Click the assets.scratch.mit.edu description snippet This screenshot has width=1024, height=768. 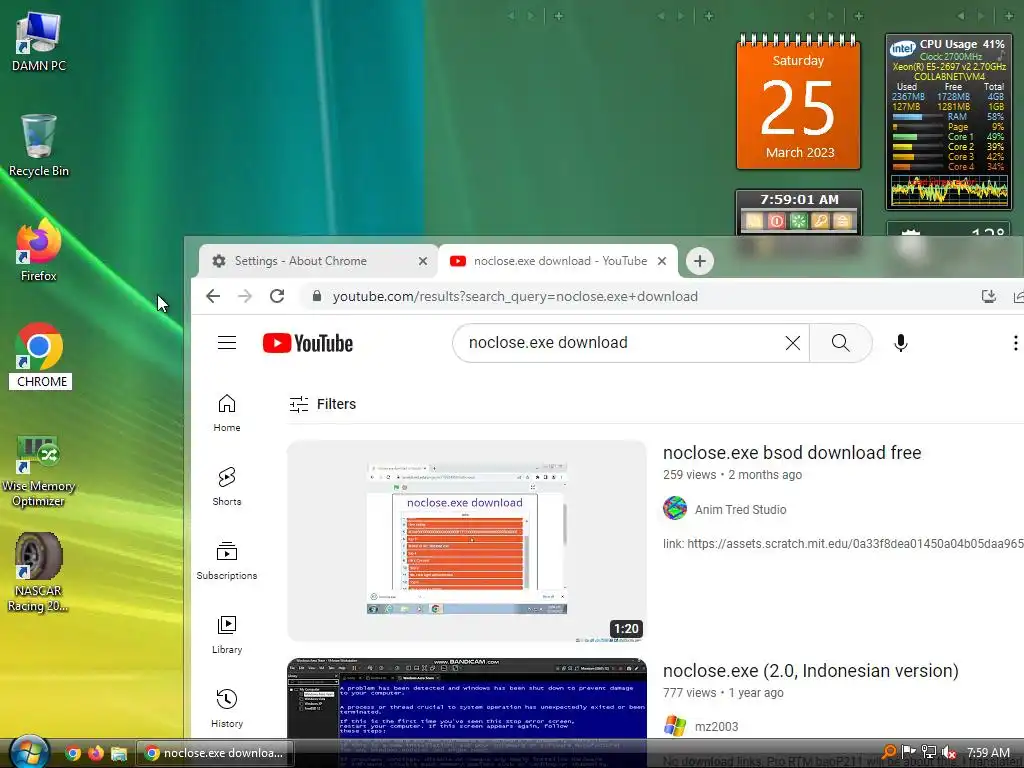tap(843, 543)
